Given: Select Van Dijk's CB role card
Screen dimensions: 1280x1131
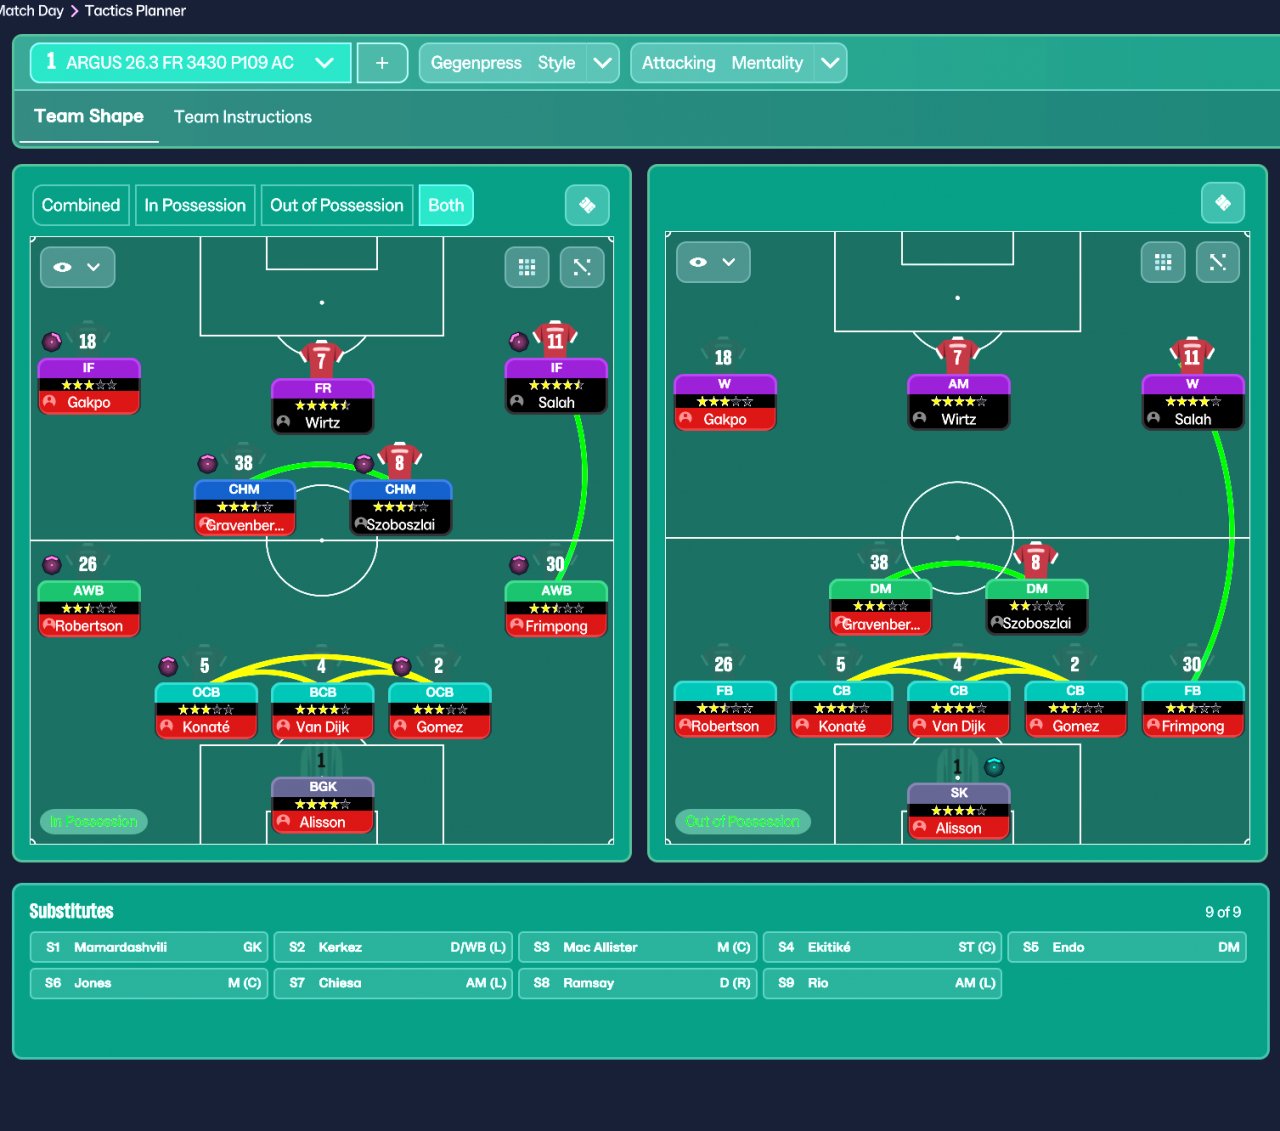Looking at the screenshot, I should 958,709.
